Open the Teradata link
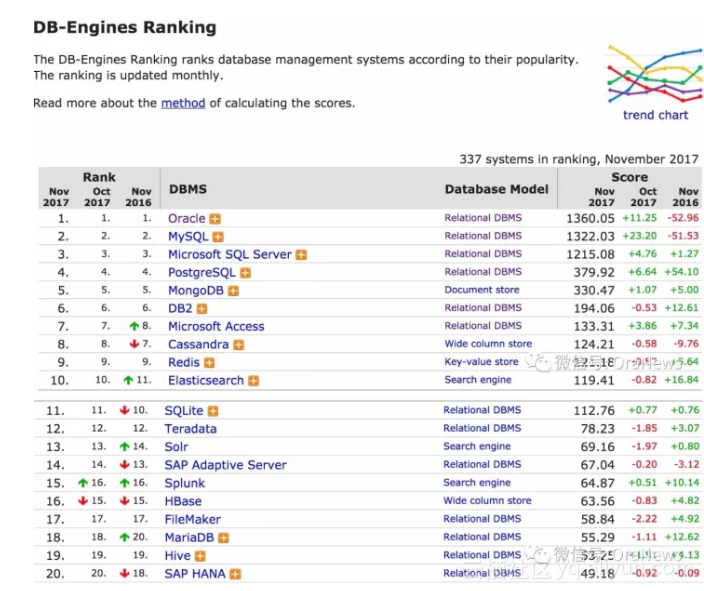The width and height of the screenshot is (704, 591). click(x=190, y=429)
